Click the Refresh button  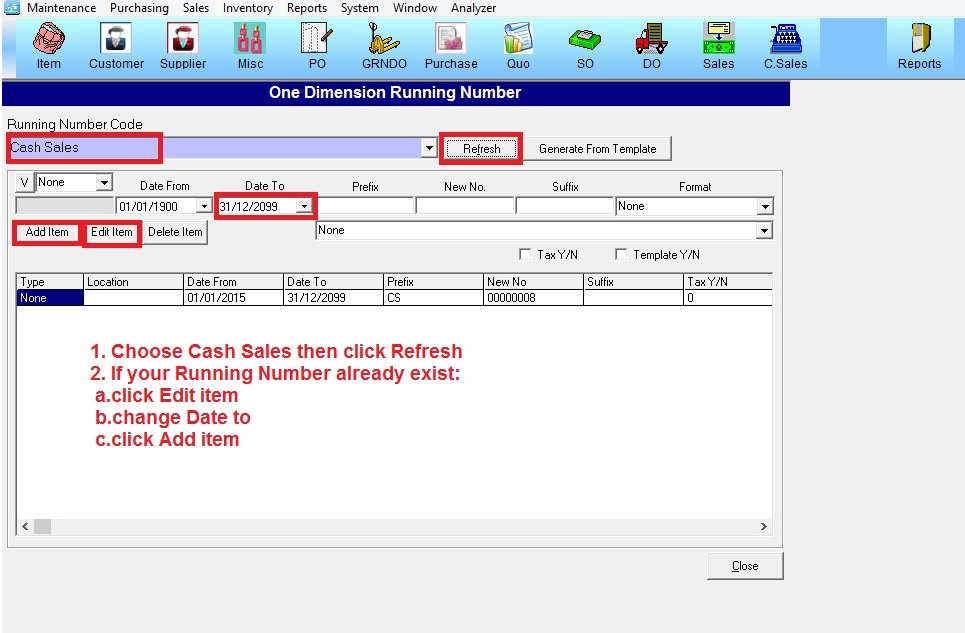pyautogui.click(x=481, y=149)
